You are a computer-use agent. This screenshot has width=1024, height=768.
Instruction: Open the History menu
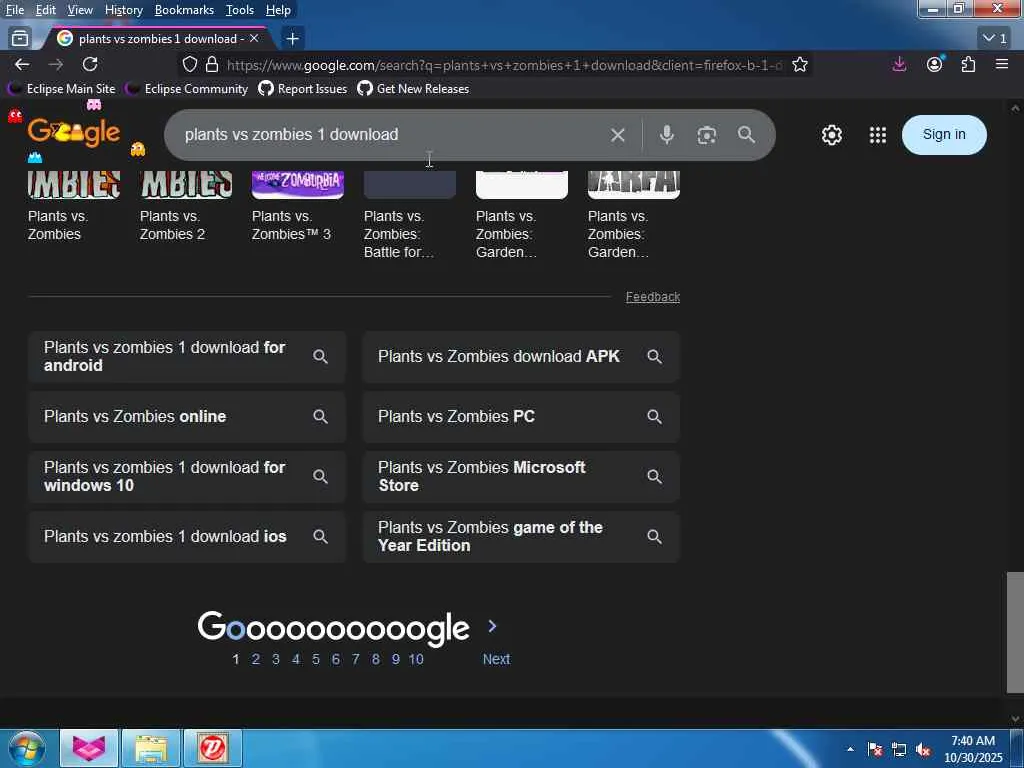[123, 10]
